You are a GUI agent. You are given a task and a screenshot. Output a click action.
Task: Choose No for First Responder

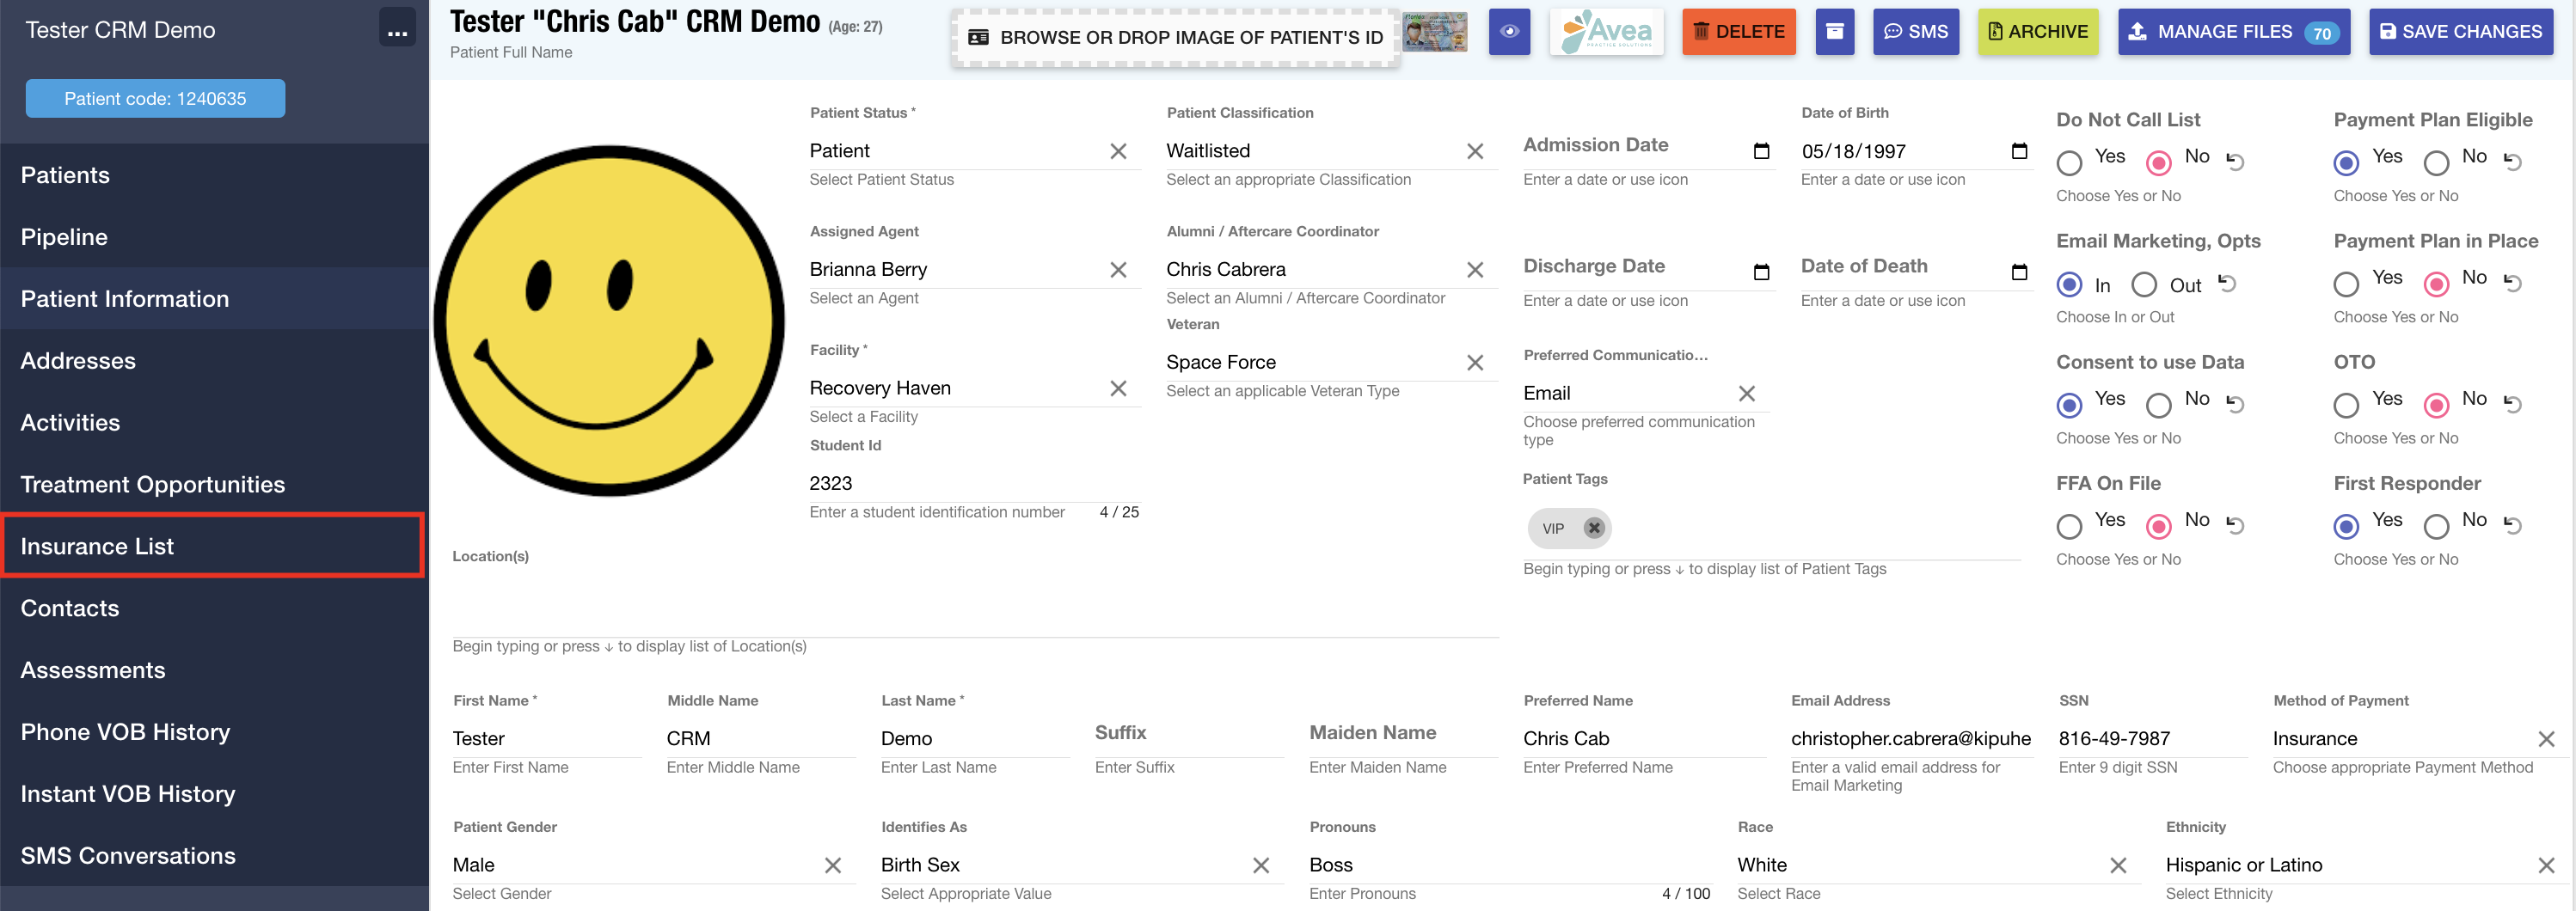(2436, 525)
